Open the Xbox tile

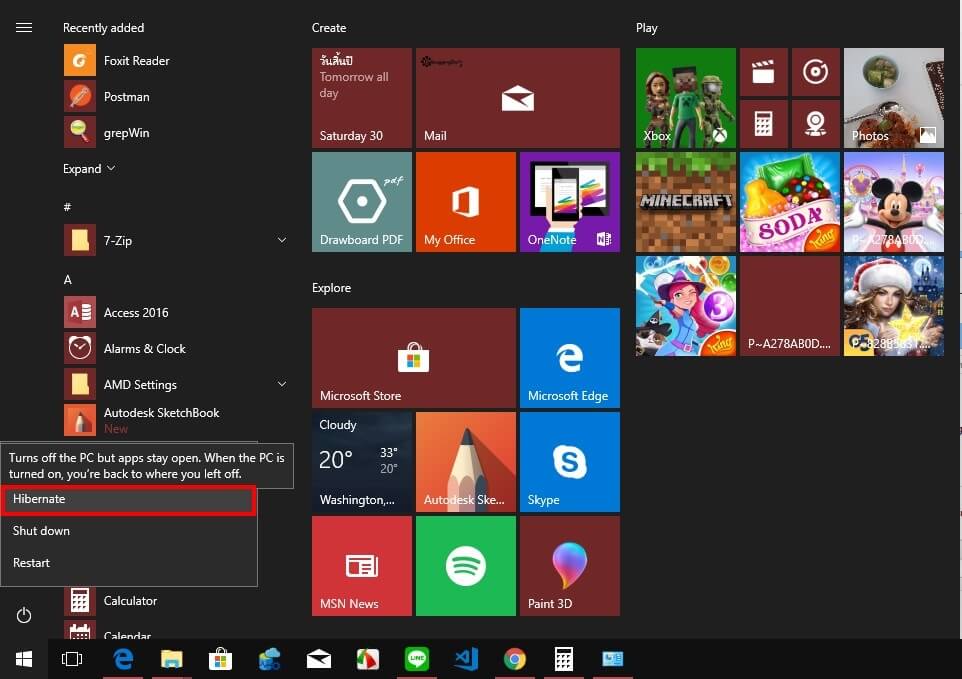(686, 98)
